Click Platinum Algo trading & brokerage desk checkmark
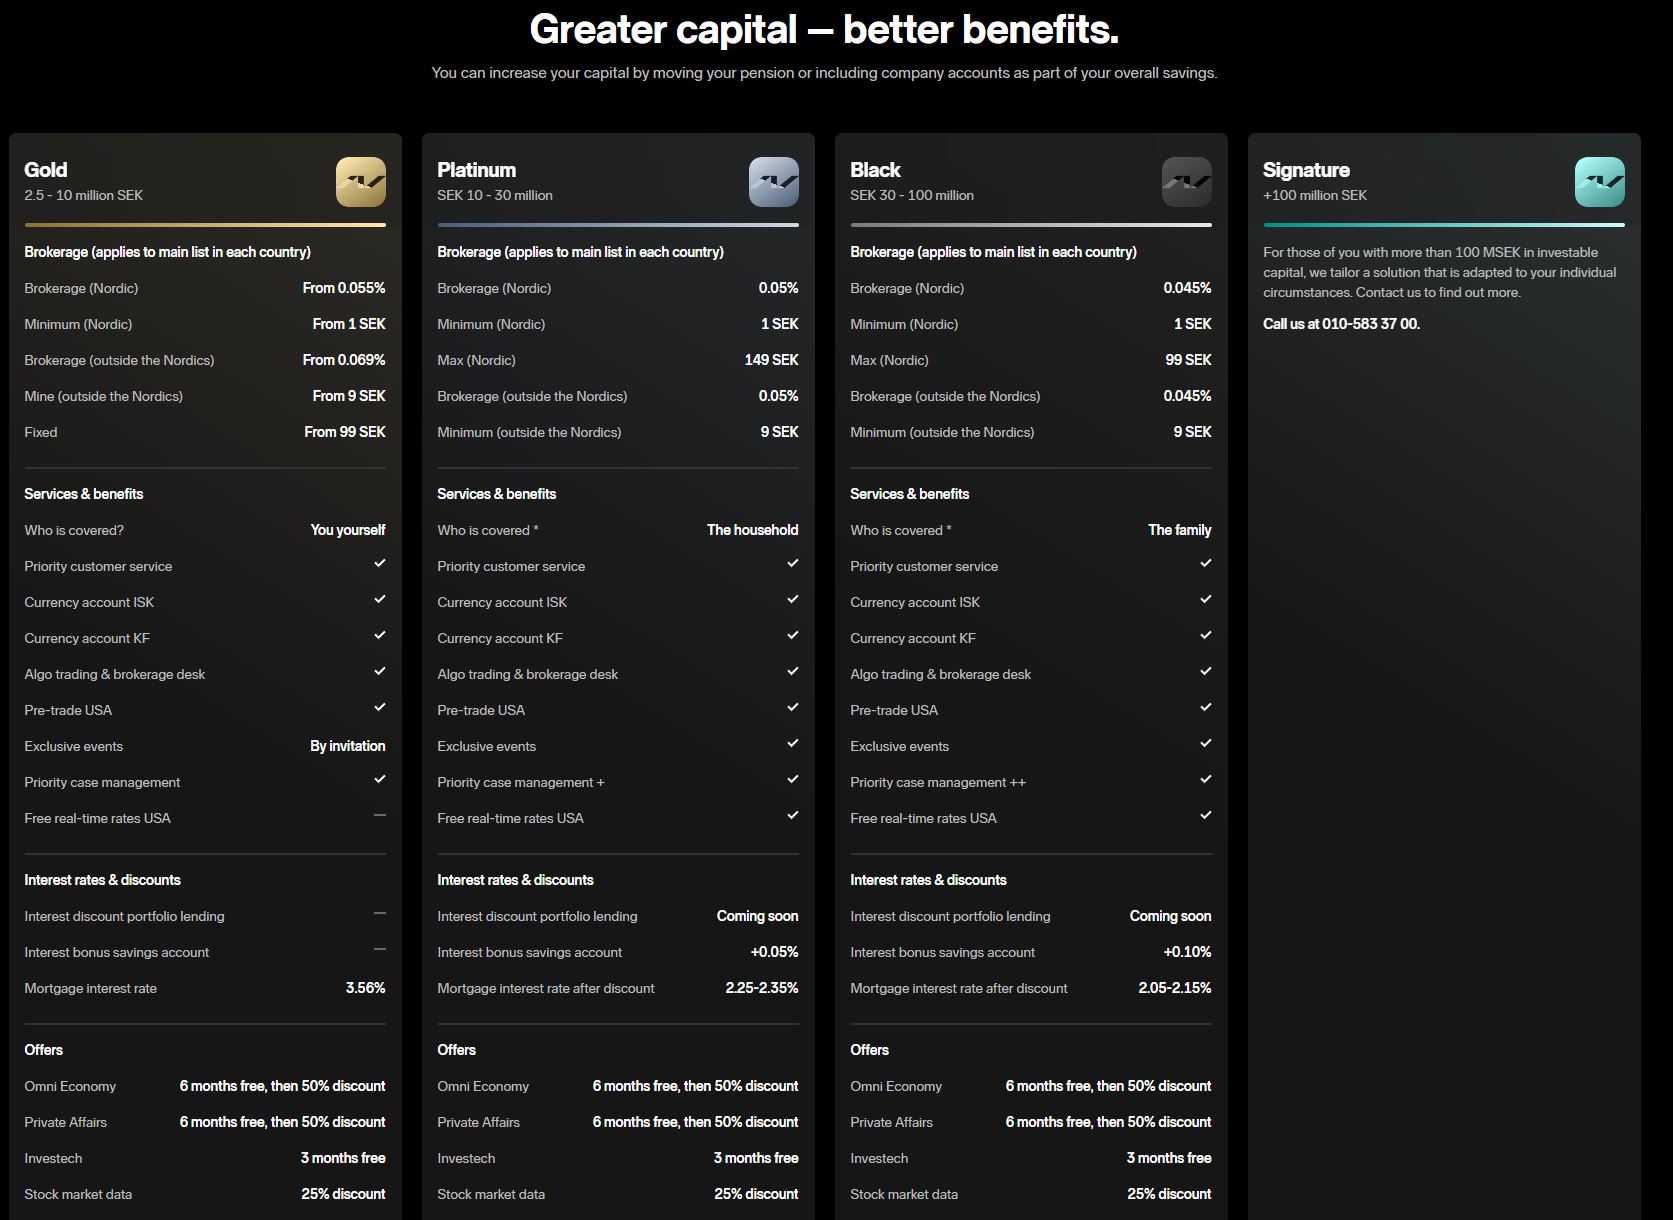This screenshot has width=1673, height=1220. 793,672
